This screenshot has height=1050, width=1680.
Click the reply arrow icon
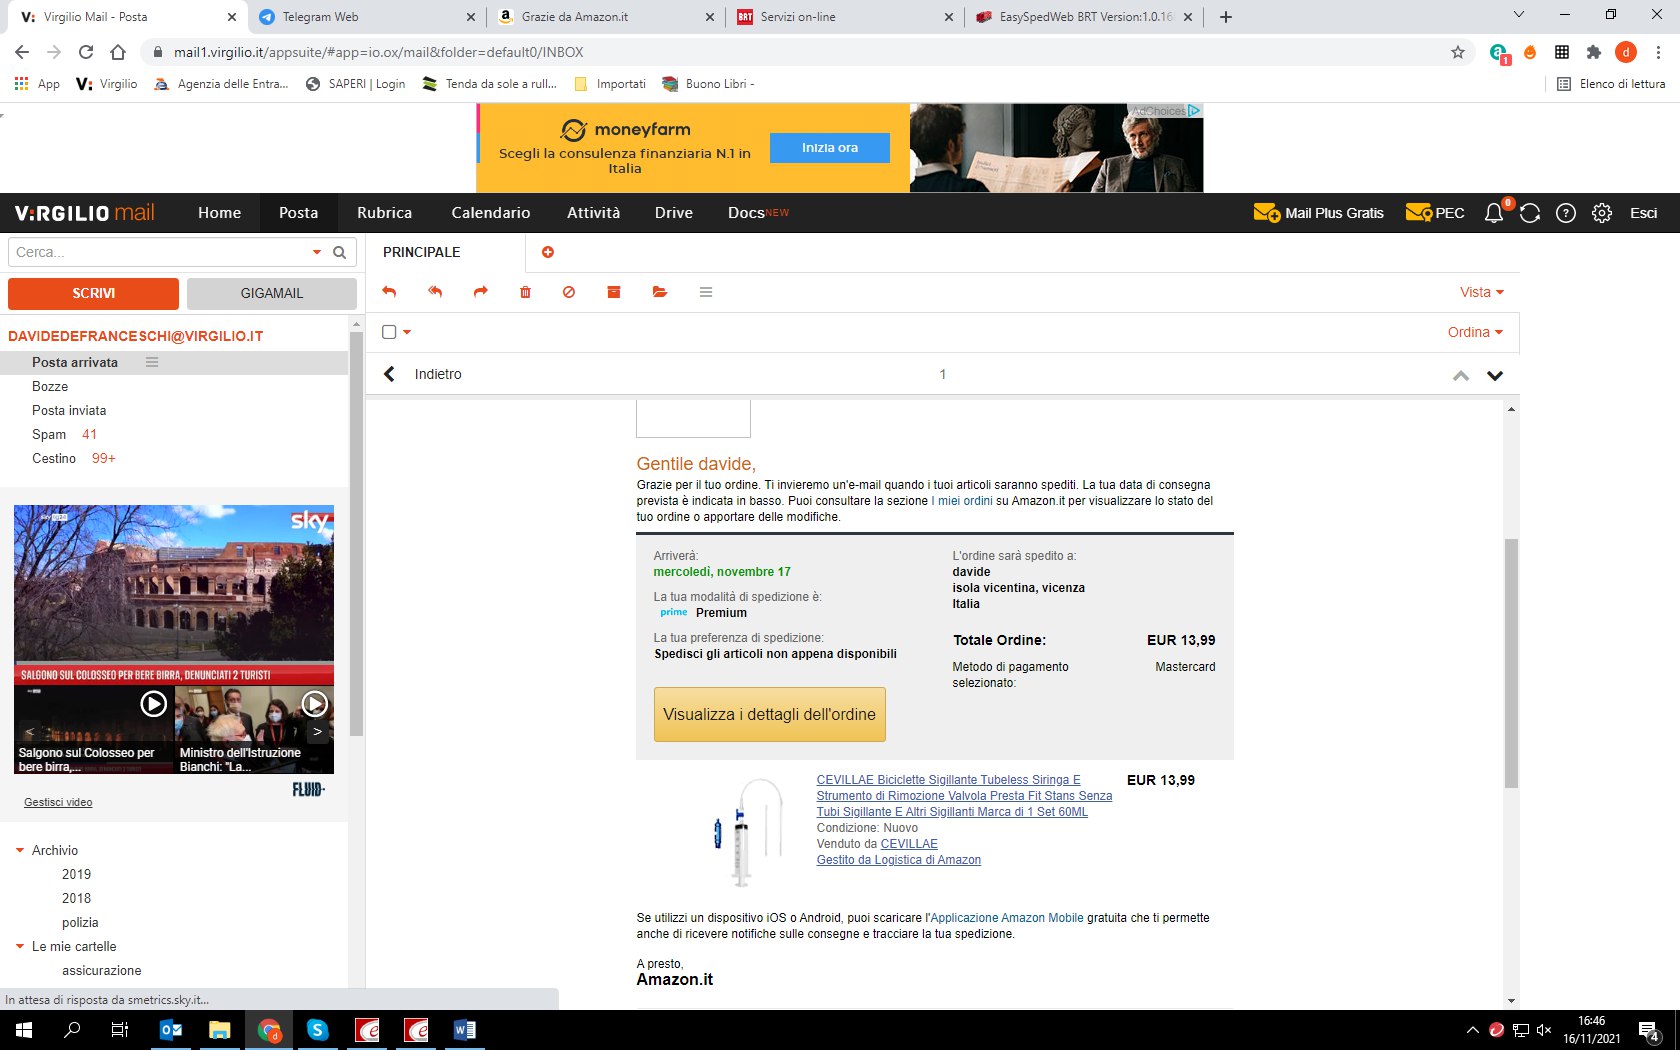tap(389, 292)
